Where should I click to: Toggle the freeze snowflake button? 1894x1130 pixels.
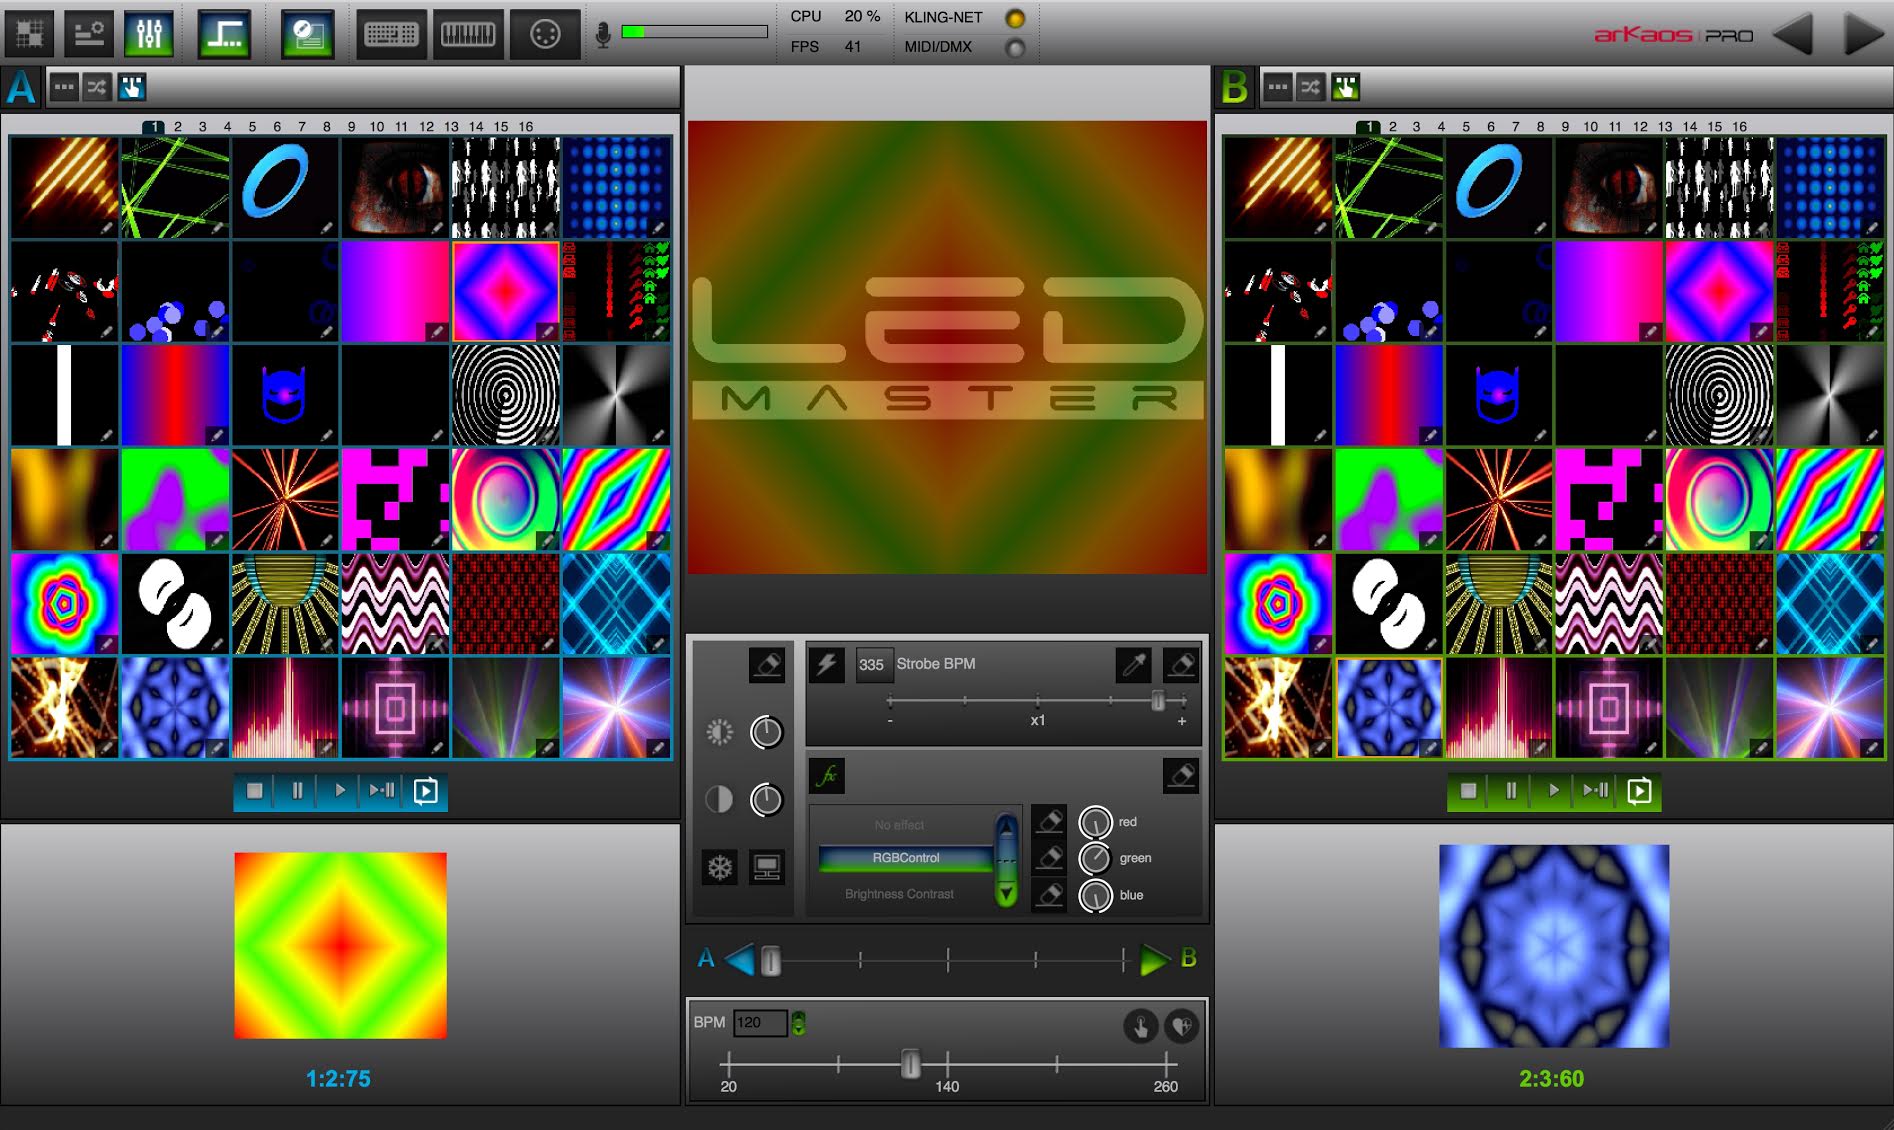tap(719, 867)
